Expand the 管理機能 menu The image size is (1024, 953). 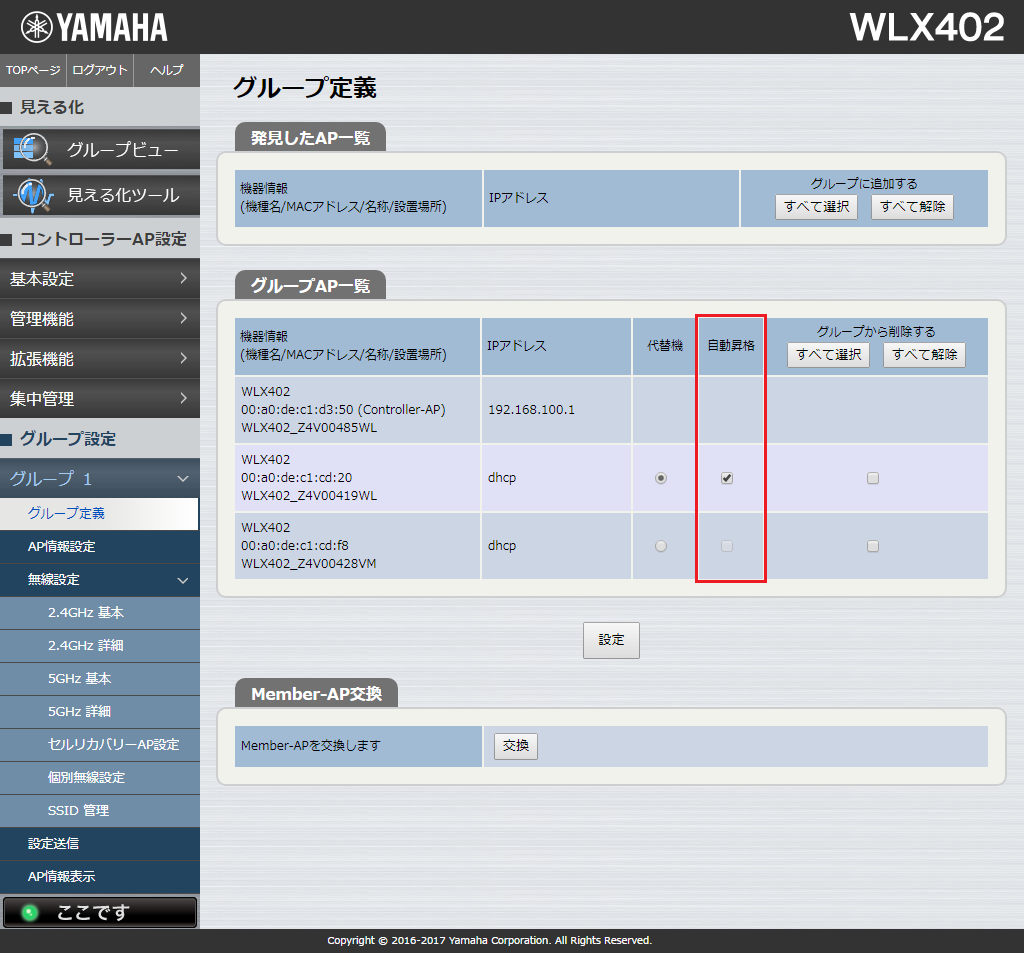point(99,319)
